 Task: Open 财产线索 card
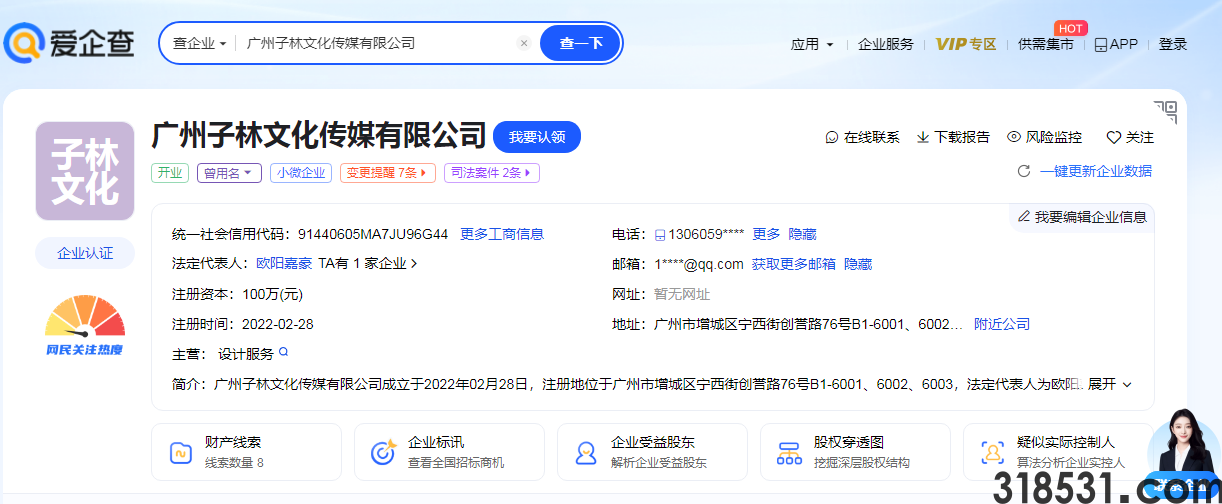246,452
